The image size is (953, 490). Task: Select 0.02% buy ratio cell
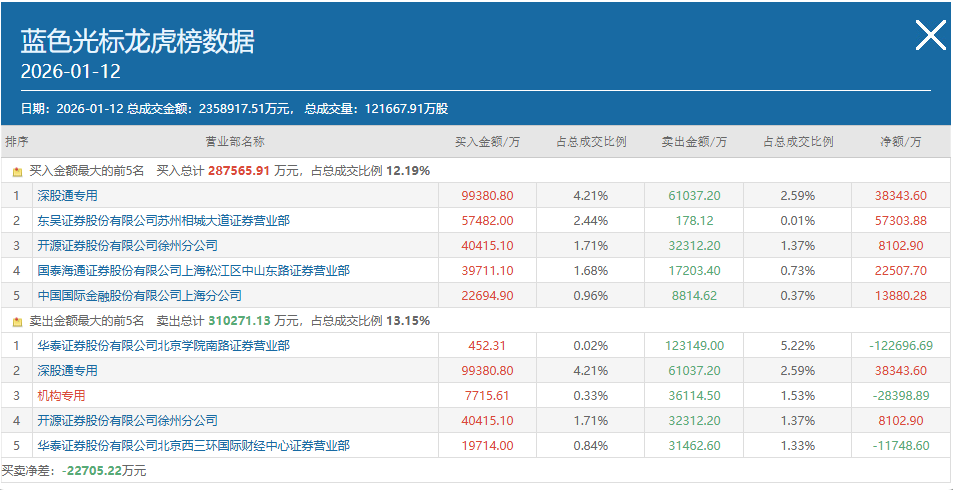(x=591, y=345)
